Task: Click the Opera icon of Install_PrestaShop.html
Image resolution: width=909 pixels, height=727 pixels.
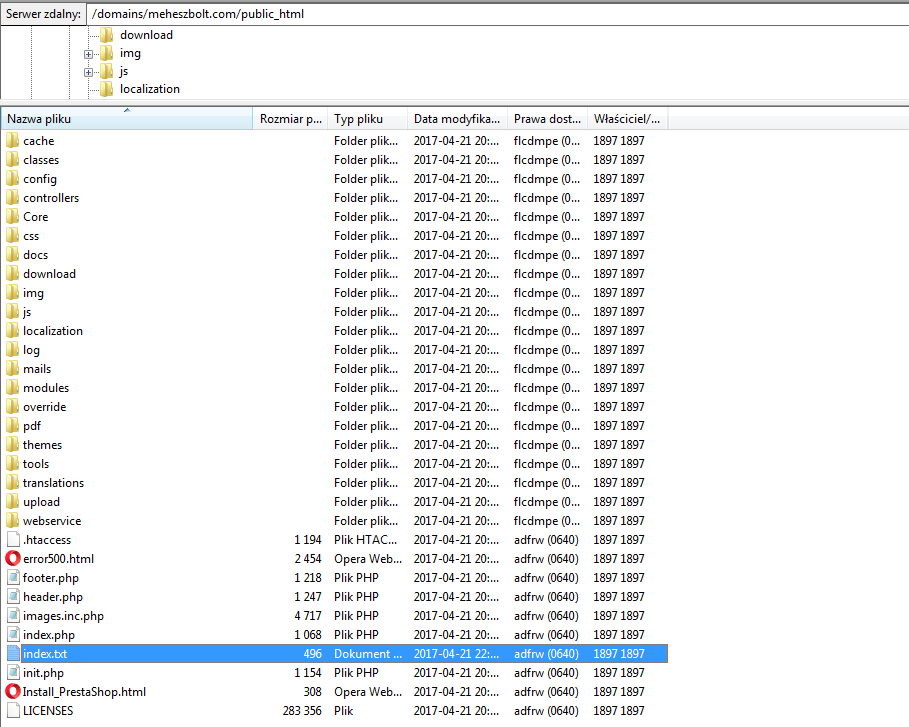Action: (x=13, y=692)
